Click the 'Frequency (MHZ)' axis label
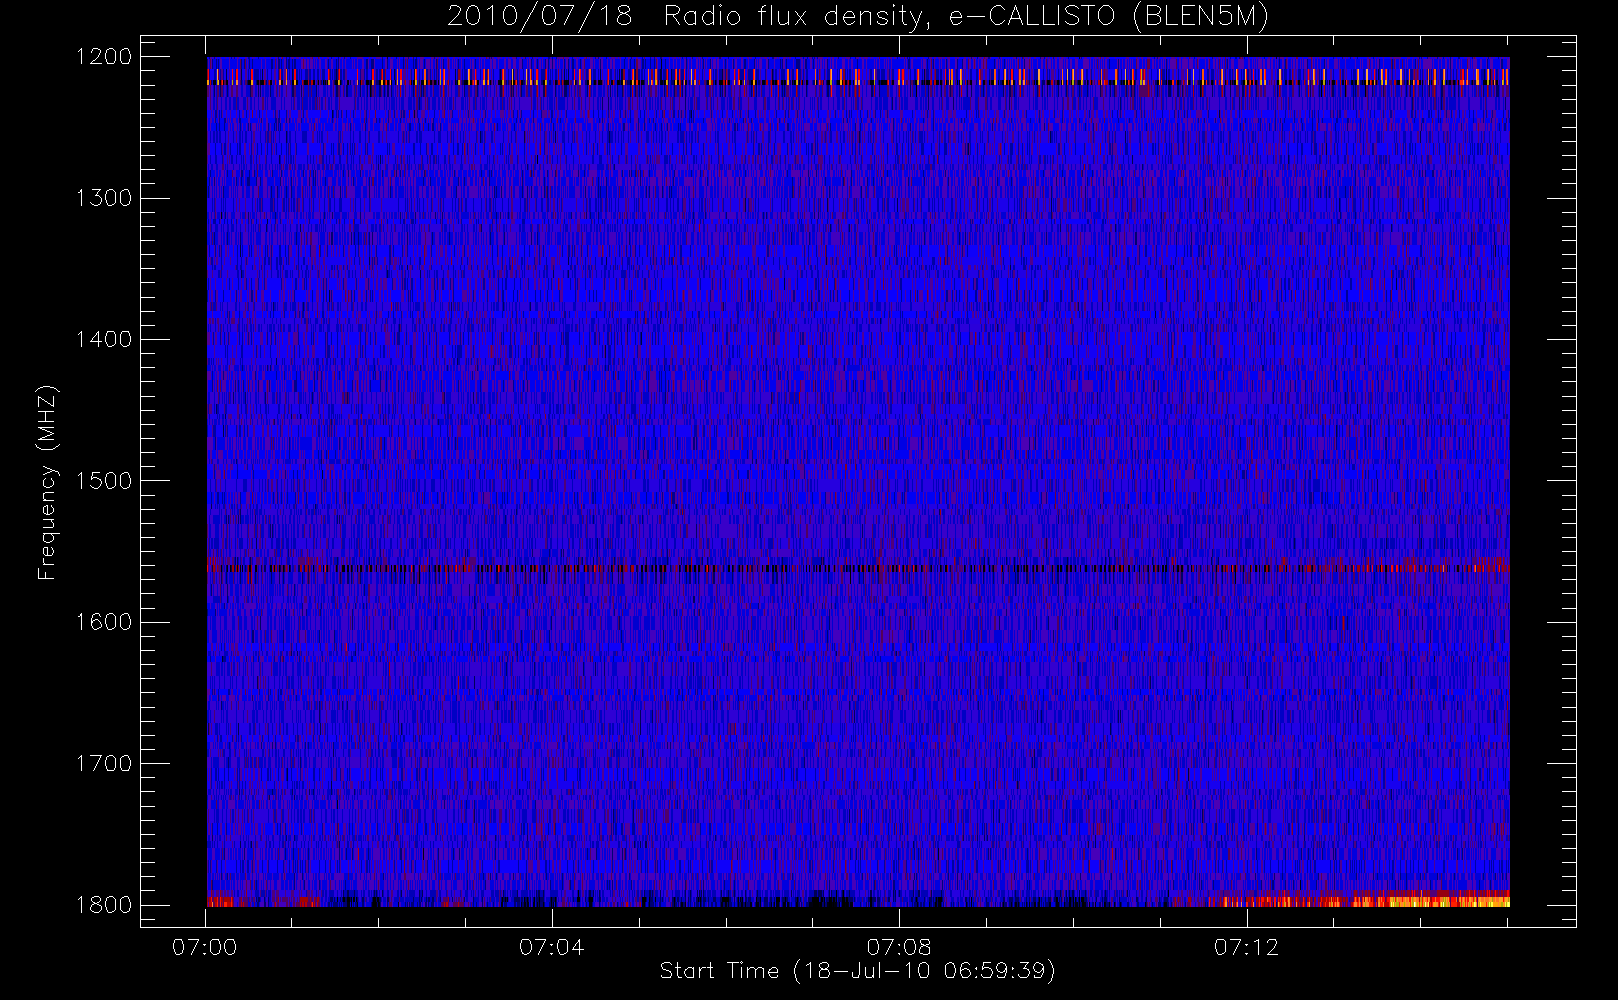Image resolution: width=1618 pixels, height=1000 pixels. tap(47, 482)
